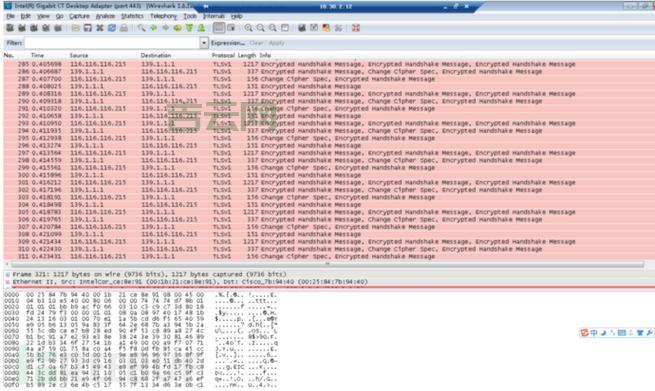Sort by the Length column header
Image resolution: width=655 pixels, height=391 pixels.
tap(247, 55)
